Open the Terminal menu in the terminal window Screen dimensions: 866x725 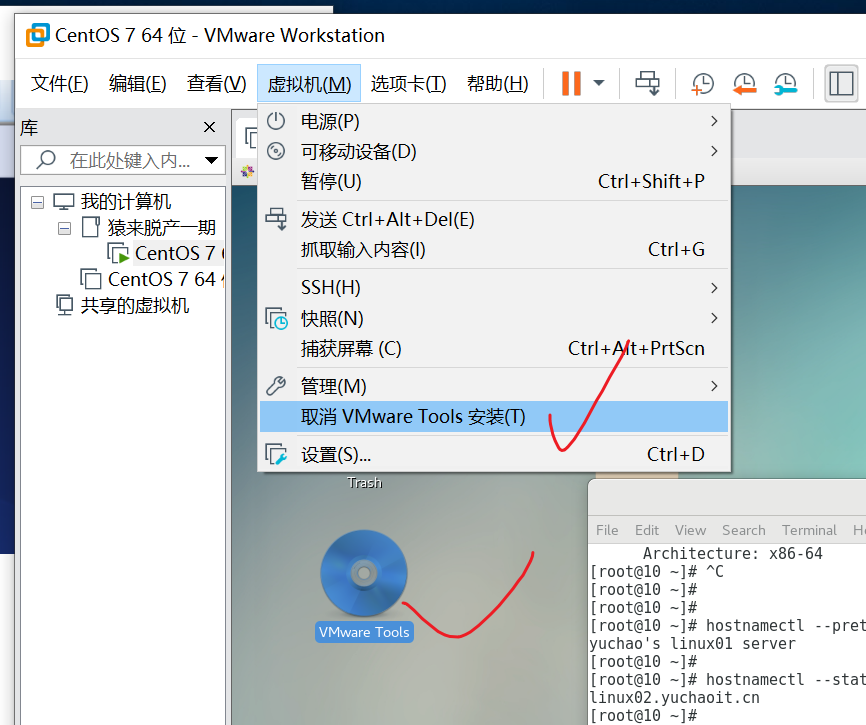808,530
